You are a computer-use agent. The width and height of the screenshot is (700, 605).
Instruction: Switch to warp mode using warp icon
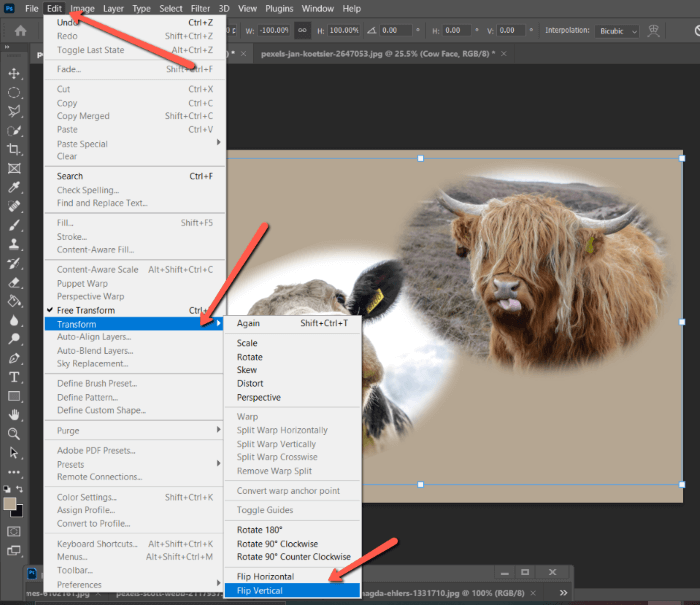click(x=655, y=30)
